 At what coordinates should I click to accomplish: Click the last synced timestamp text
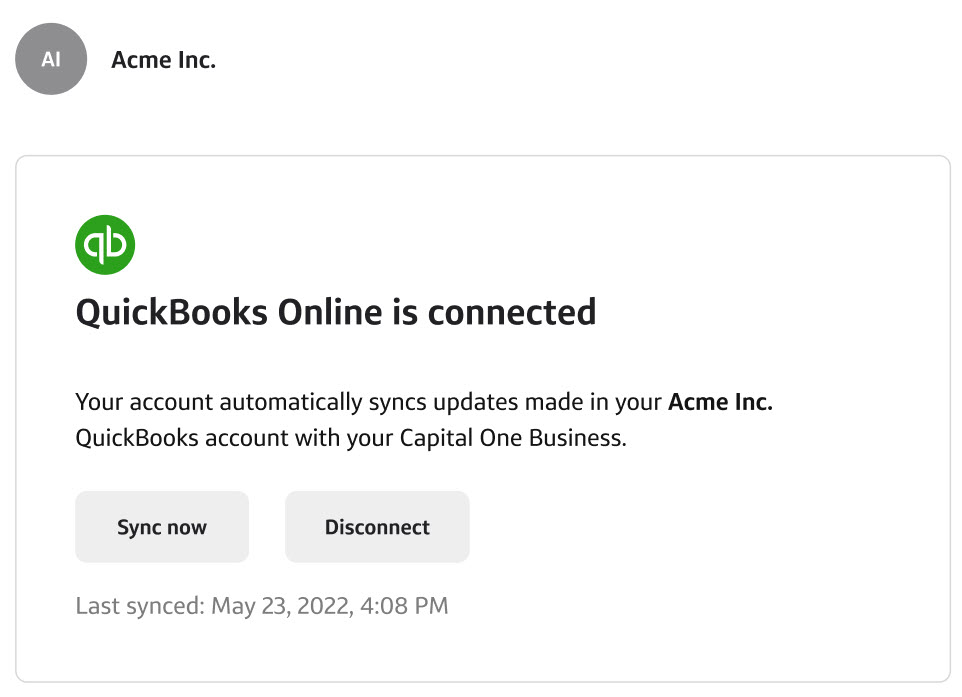tap(262, 605)
